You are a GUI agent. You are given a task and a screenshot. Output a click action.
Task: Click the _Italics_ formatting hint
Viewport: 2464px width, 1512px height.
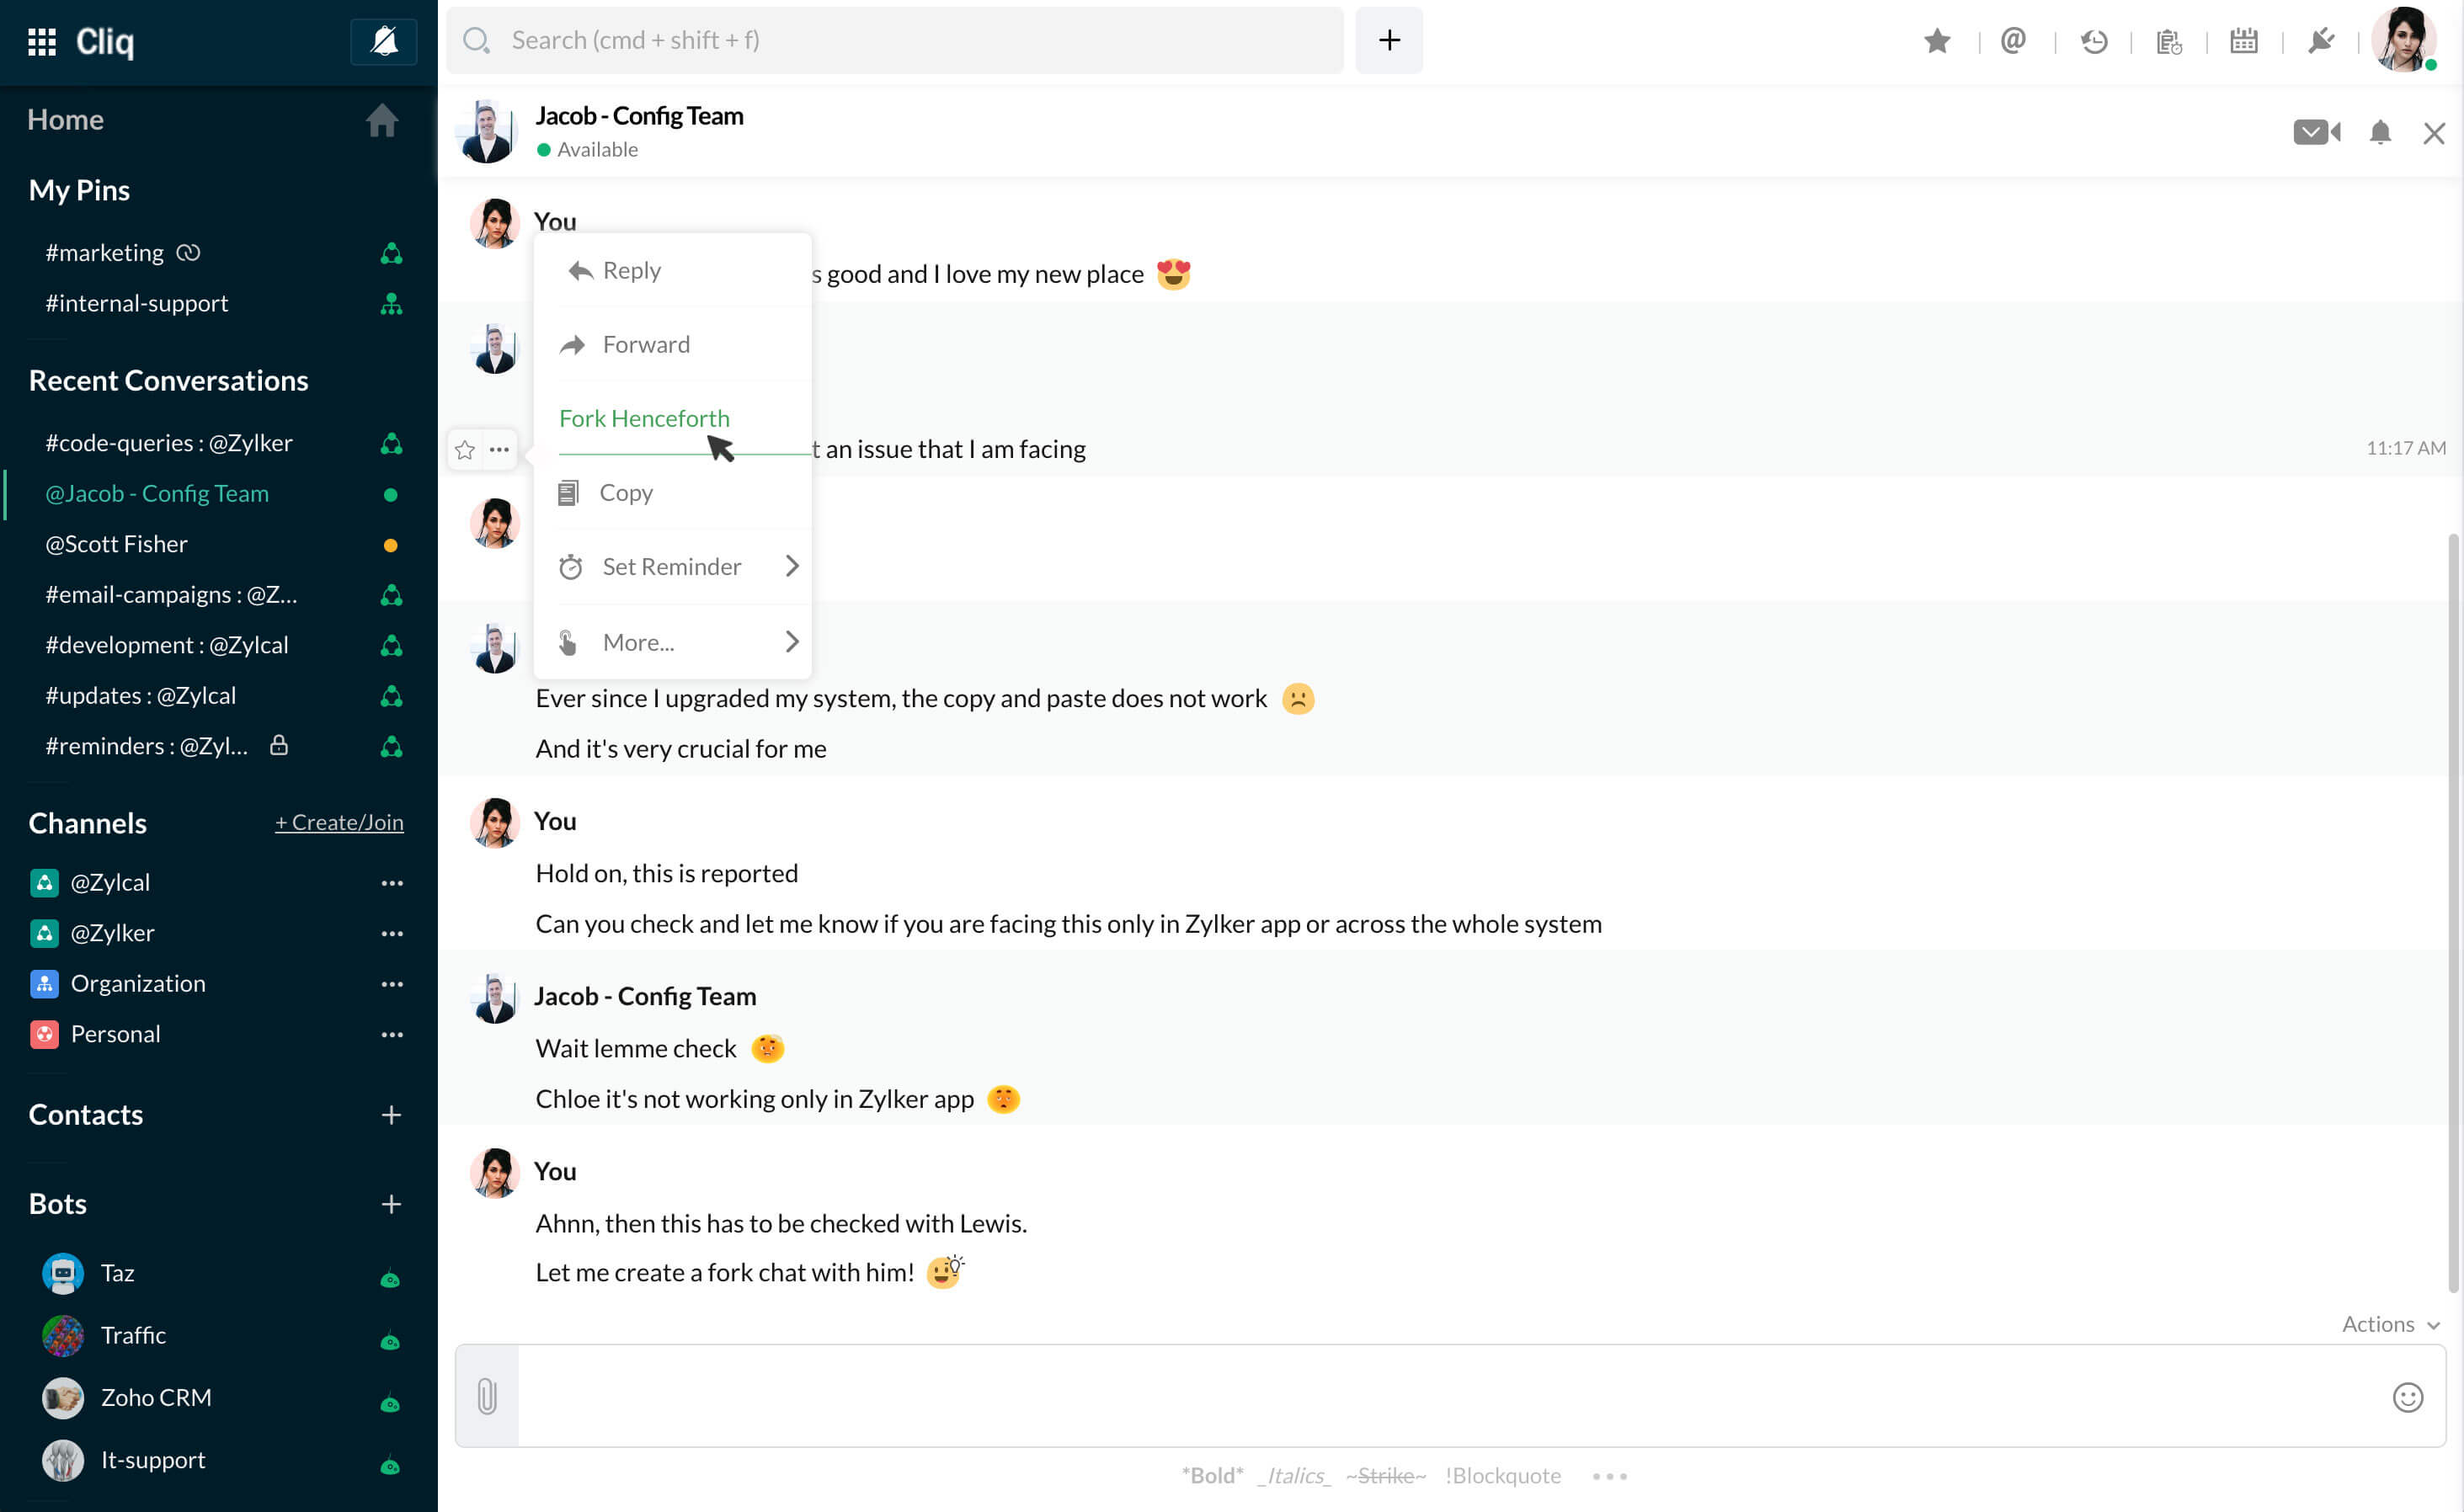coord(1294,1475)
